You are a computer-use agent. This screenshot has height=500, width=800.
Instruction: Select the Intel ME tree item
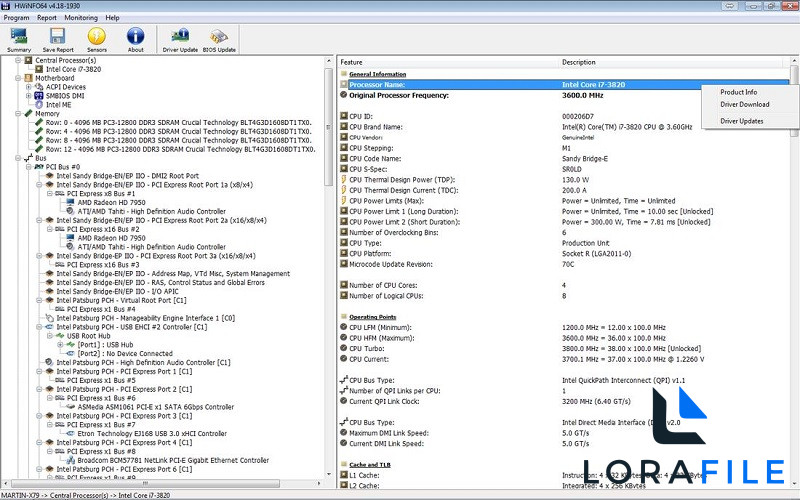[x=59, y=105]
